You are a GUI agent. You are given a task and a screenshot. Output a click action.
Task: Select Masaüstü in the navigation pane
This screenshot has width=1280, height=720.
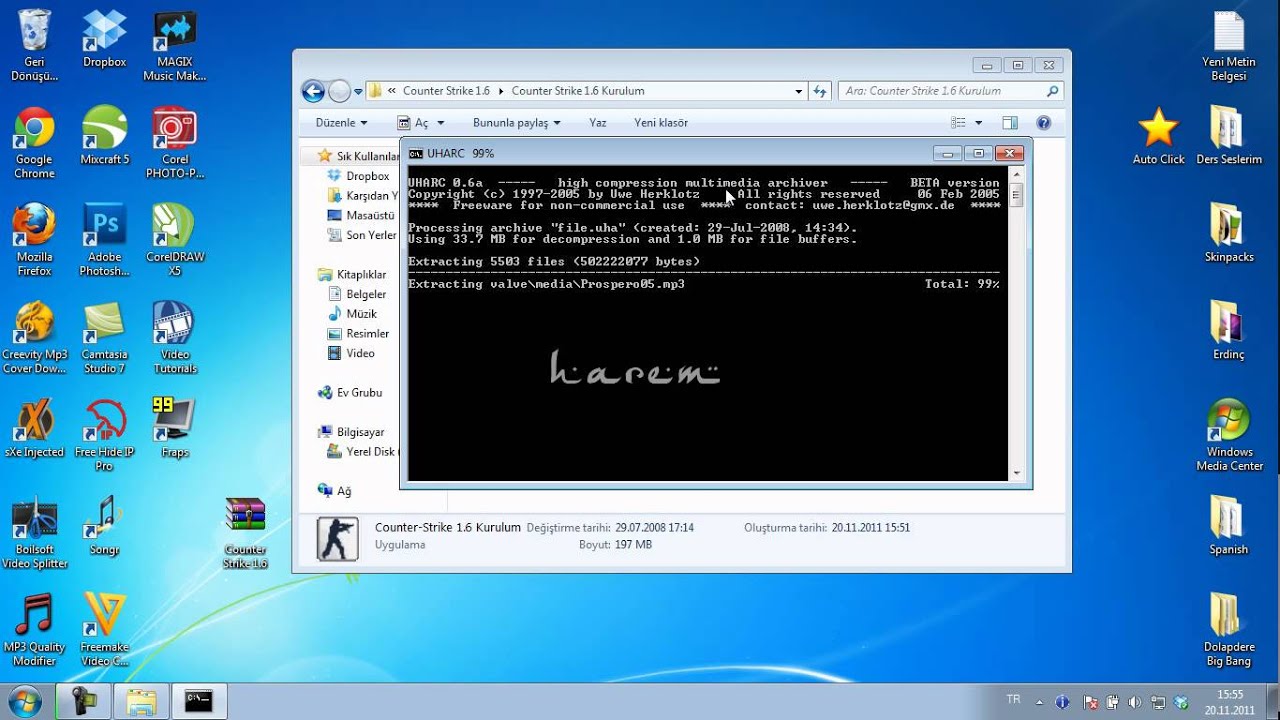(361, 215)
